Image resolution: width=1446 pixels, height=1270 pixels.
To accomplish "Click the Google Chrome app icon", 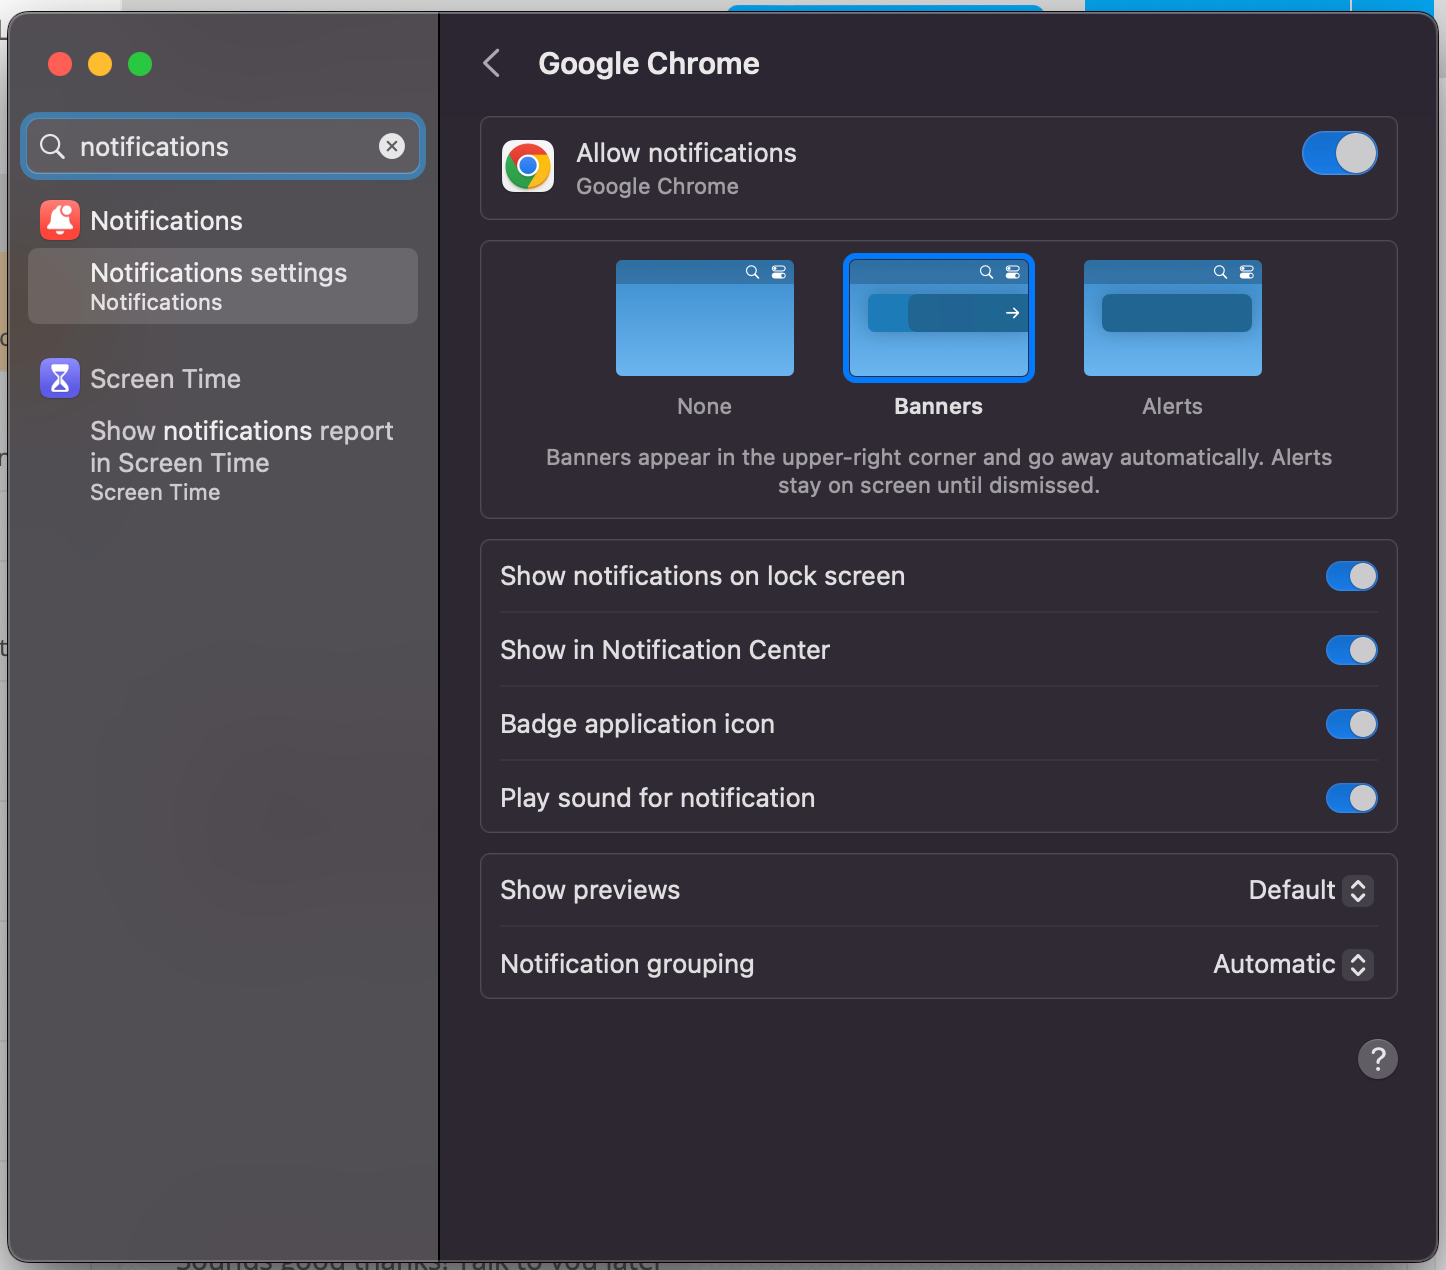I will point(527,166).
